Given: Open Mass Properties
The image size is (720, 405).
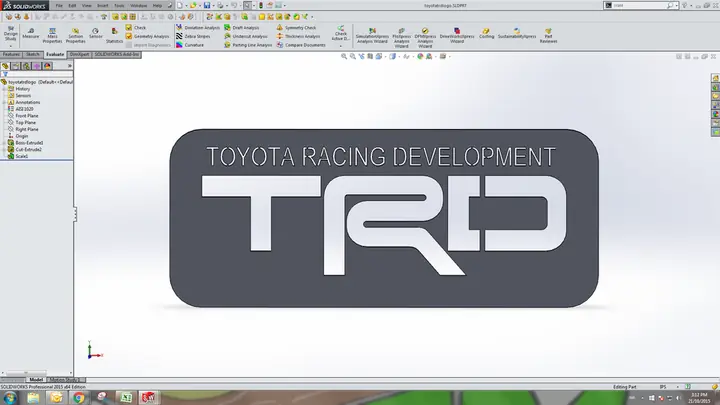Looking at the screenshot, I should click(x=52, y=35).
